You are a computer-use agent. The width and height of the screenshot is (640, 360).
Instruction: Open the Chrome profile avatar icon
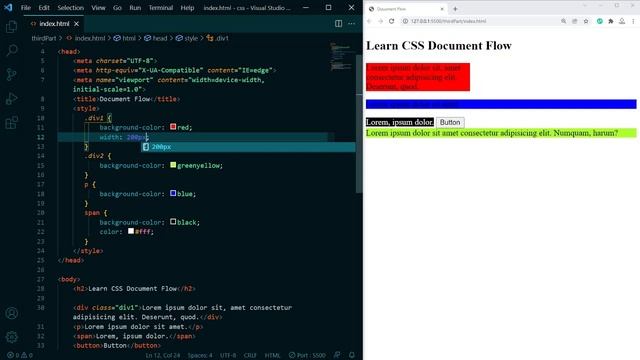622,21
